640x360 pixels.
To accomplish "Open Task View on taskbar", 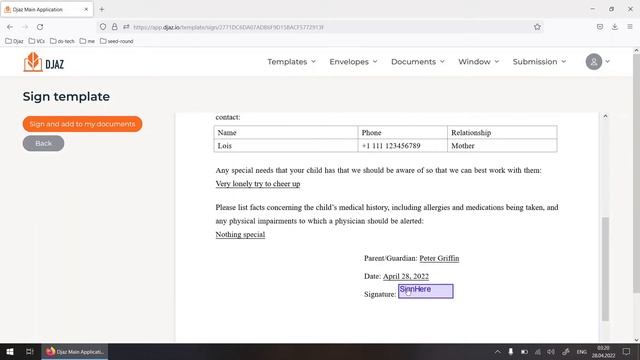I will point(29,351).
